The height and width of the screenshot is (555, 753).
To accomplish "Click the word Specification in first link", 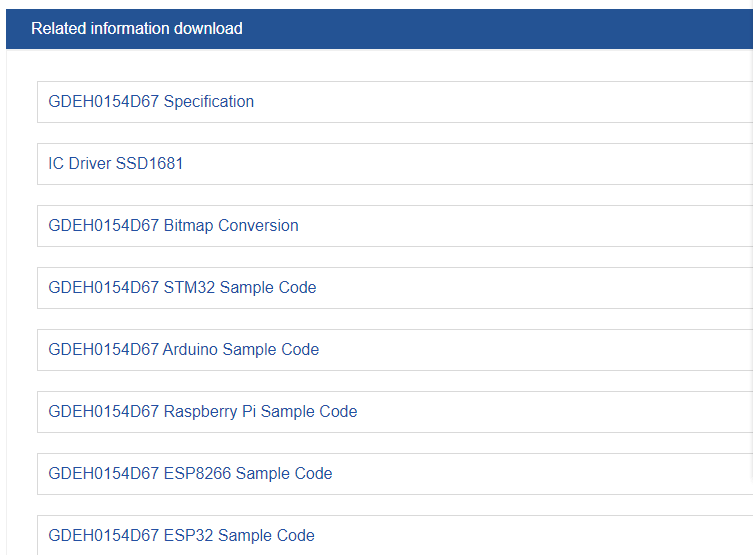I will point(209,102).
